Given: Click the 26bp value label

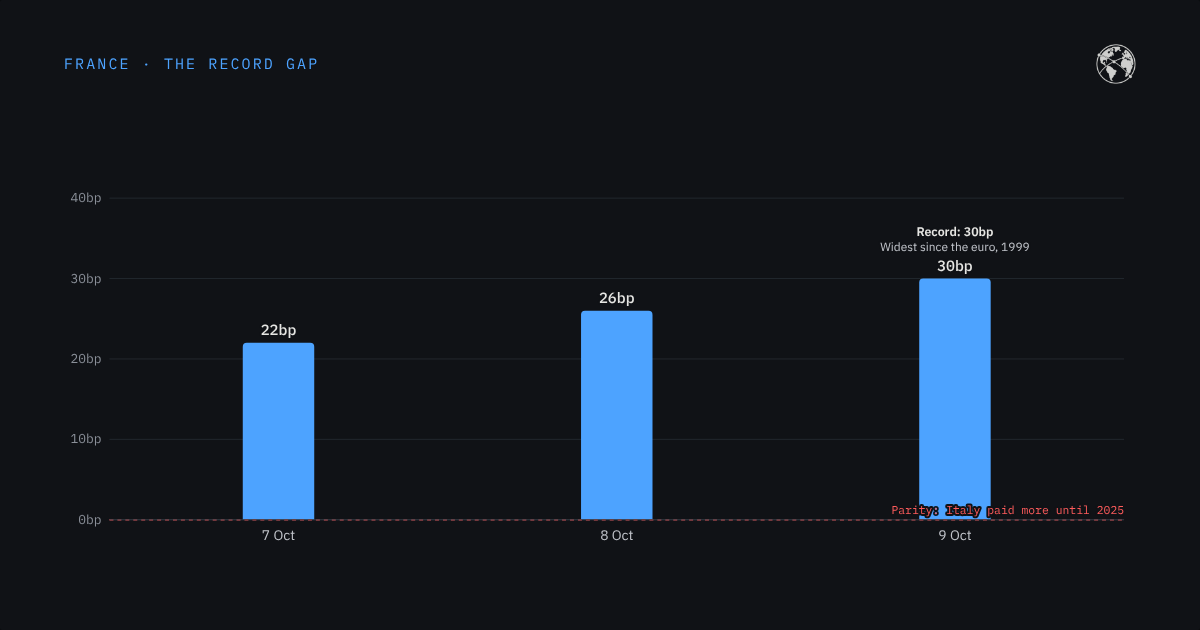Looking at the screenshot, I should pos(617,298).
